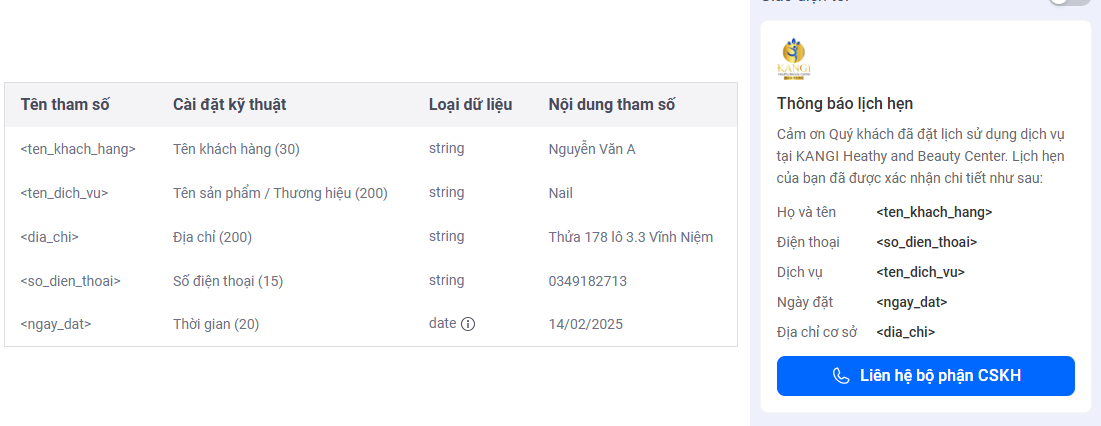Click the Tên tham số column header
The height and width of the screenshot is (426, 1101).
(65, 105)
